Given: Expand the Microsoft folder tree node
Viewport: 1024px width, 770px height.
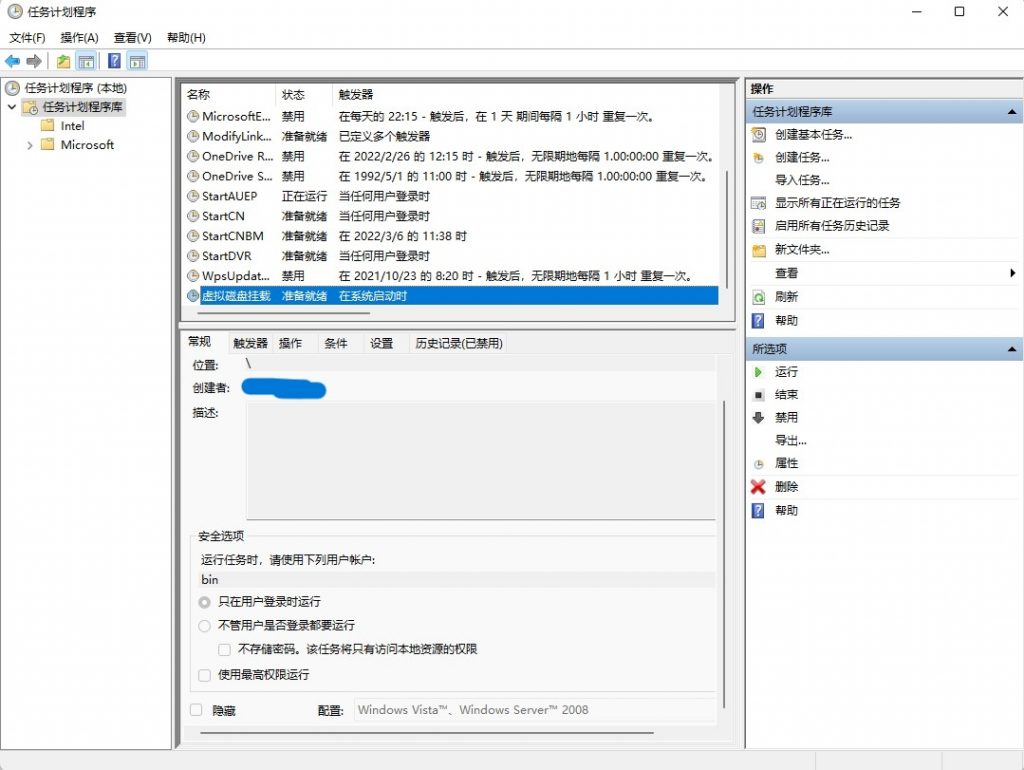Looking at the screenshot, I should (x=30, y=145).
